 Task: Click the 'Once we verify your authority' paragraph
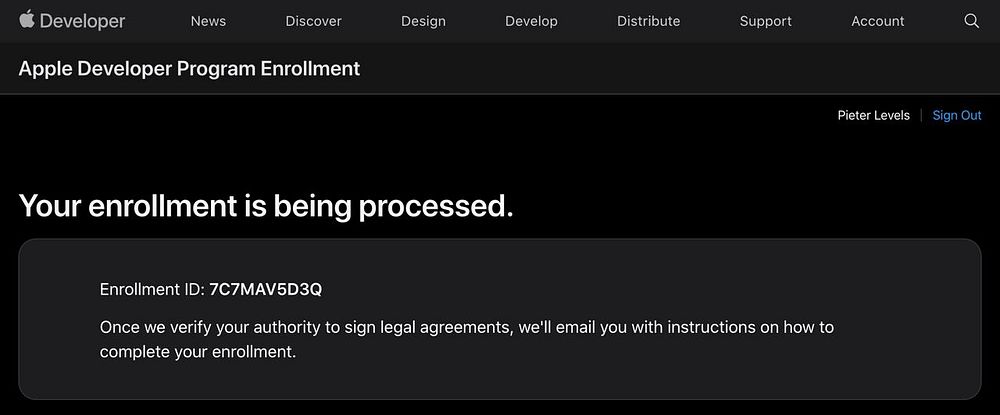pos(466,327)
